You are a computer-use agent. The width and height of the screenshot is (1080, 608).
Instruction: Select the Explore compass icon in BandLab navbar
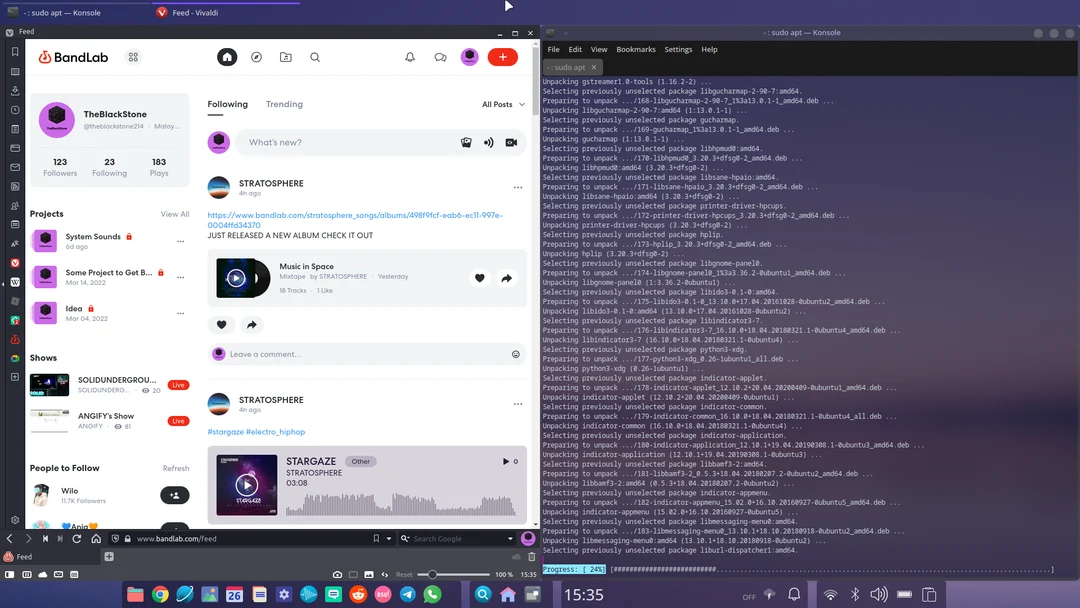point(257,57)
